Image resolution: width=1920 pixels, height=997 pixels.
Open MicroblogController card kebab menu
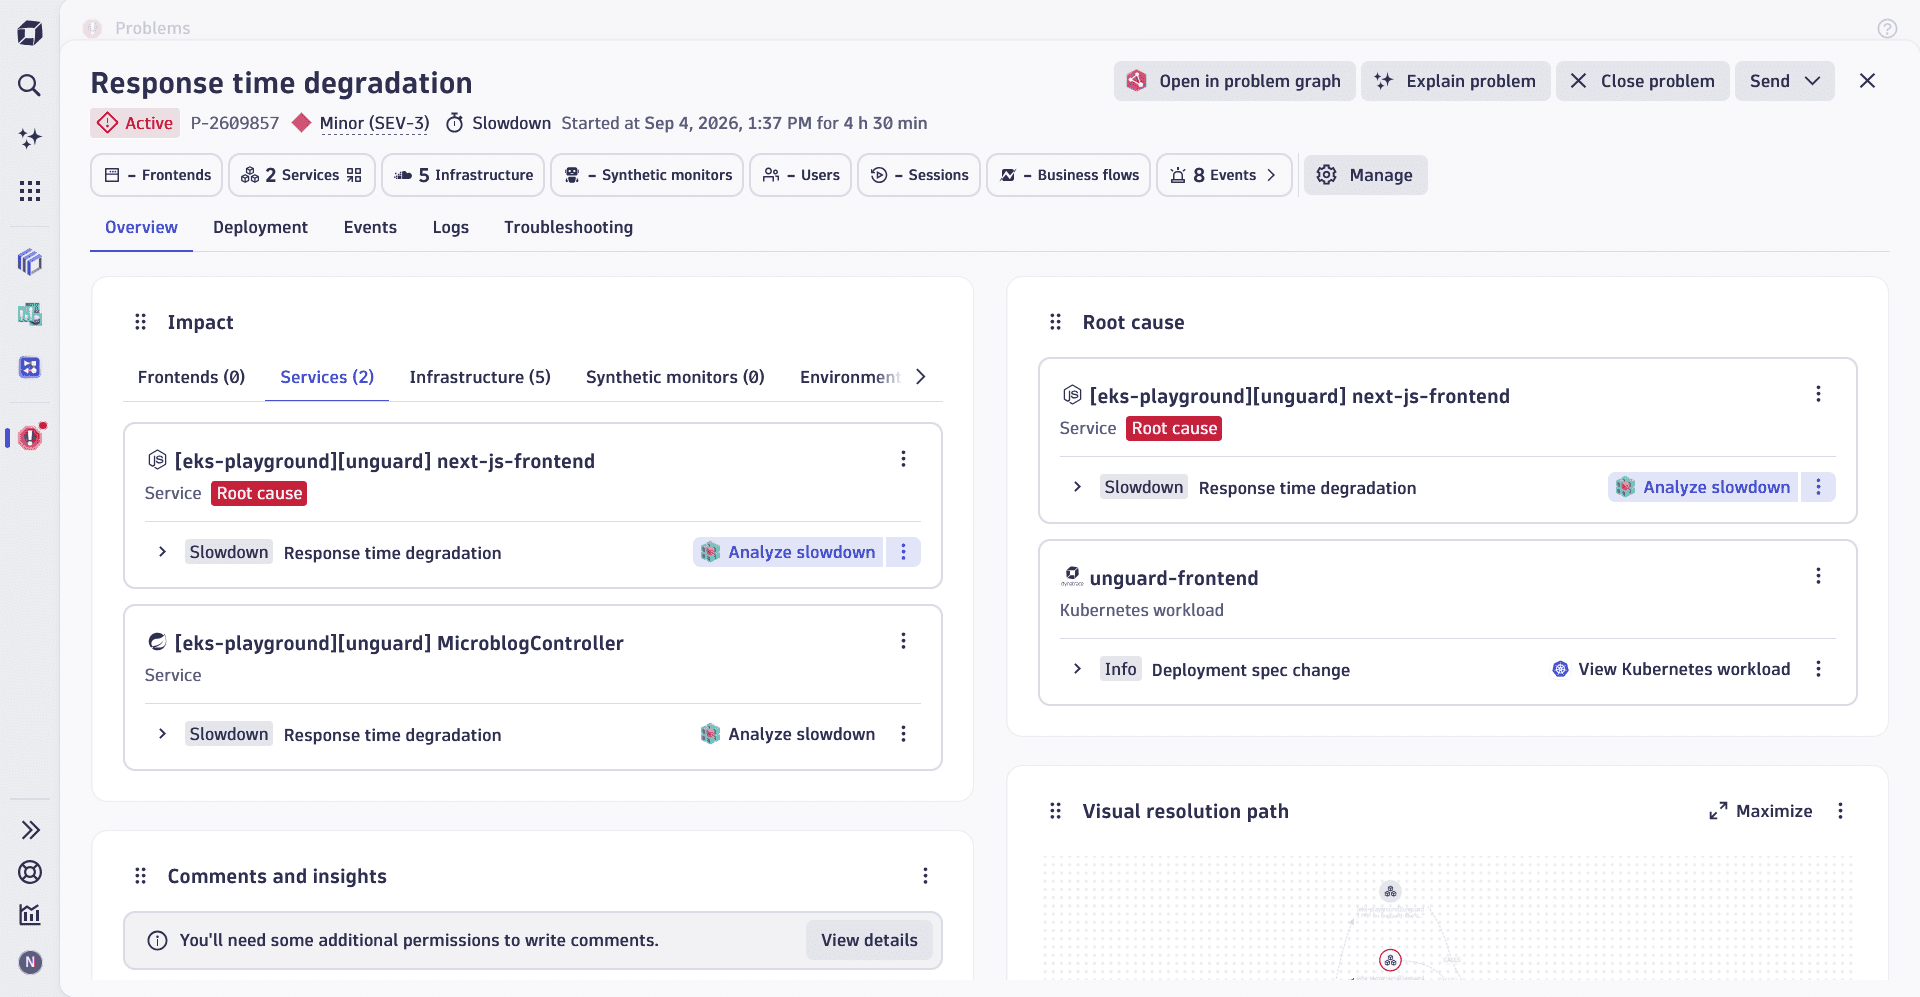pyautogui.click(x=903, y=641)
